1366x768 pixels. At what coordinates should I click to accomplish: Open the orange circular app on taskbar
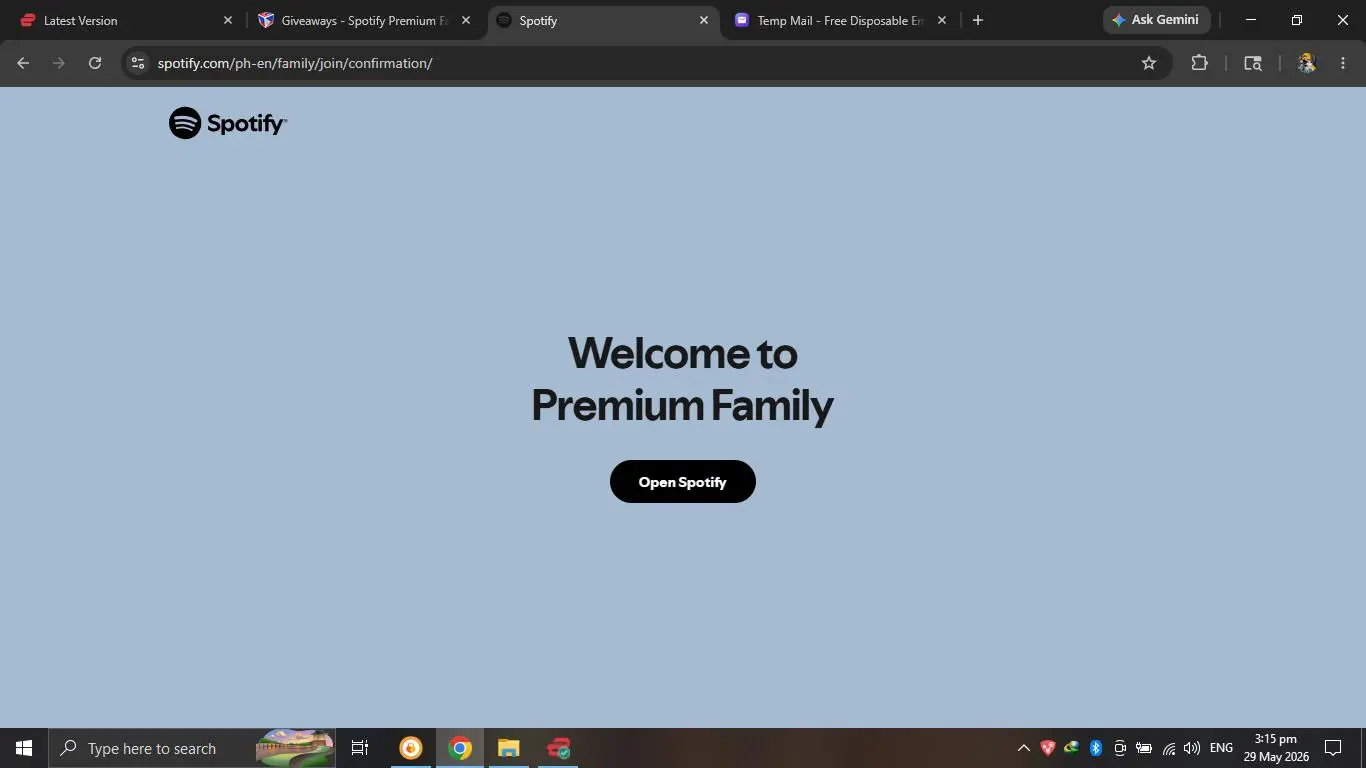(x=411, y=748)
